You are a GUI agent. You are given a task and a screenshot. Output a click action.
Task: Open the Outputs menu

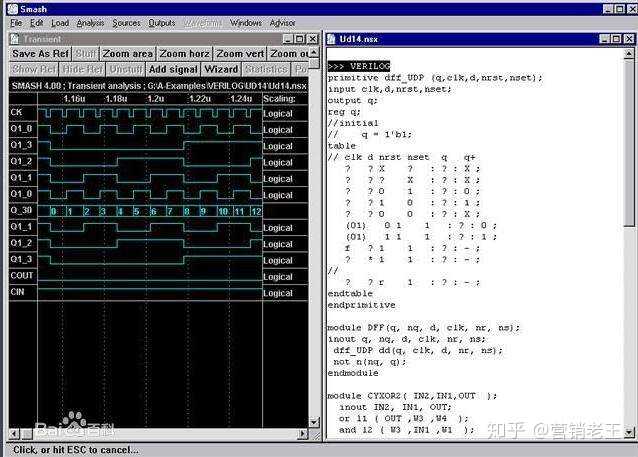(161, 22)
